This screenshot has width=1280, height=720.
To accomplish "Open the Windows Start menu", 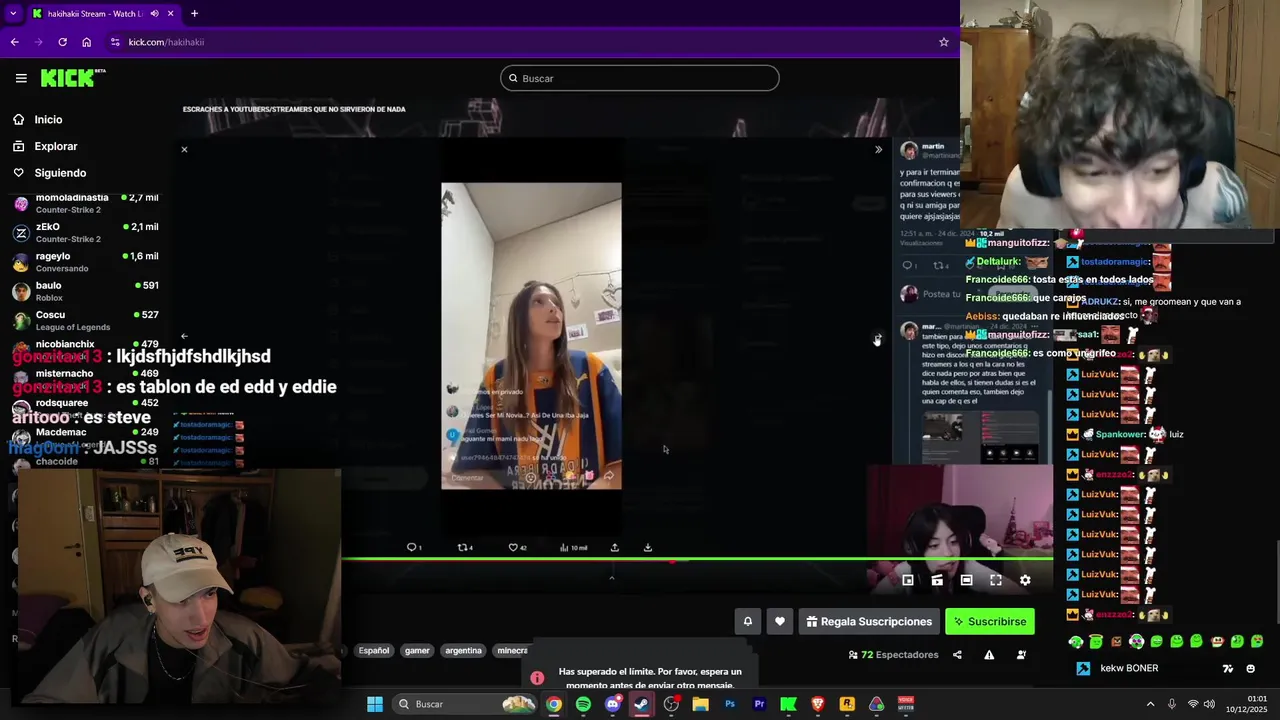I will 374,704.
